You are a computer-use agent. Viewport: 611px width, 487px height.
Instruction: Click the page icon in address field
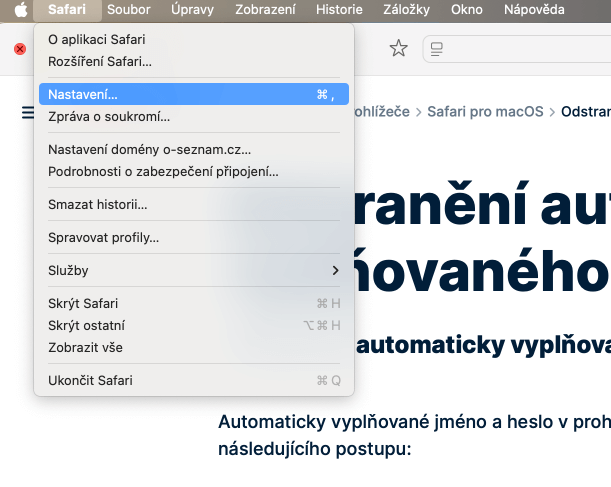click(436, 49)
